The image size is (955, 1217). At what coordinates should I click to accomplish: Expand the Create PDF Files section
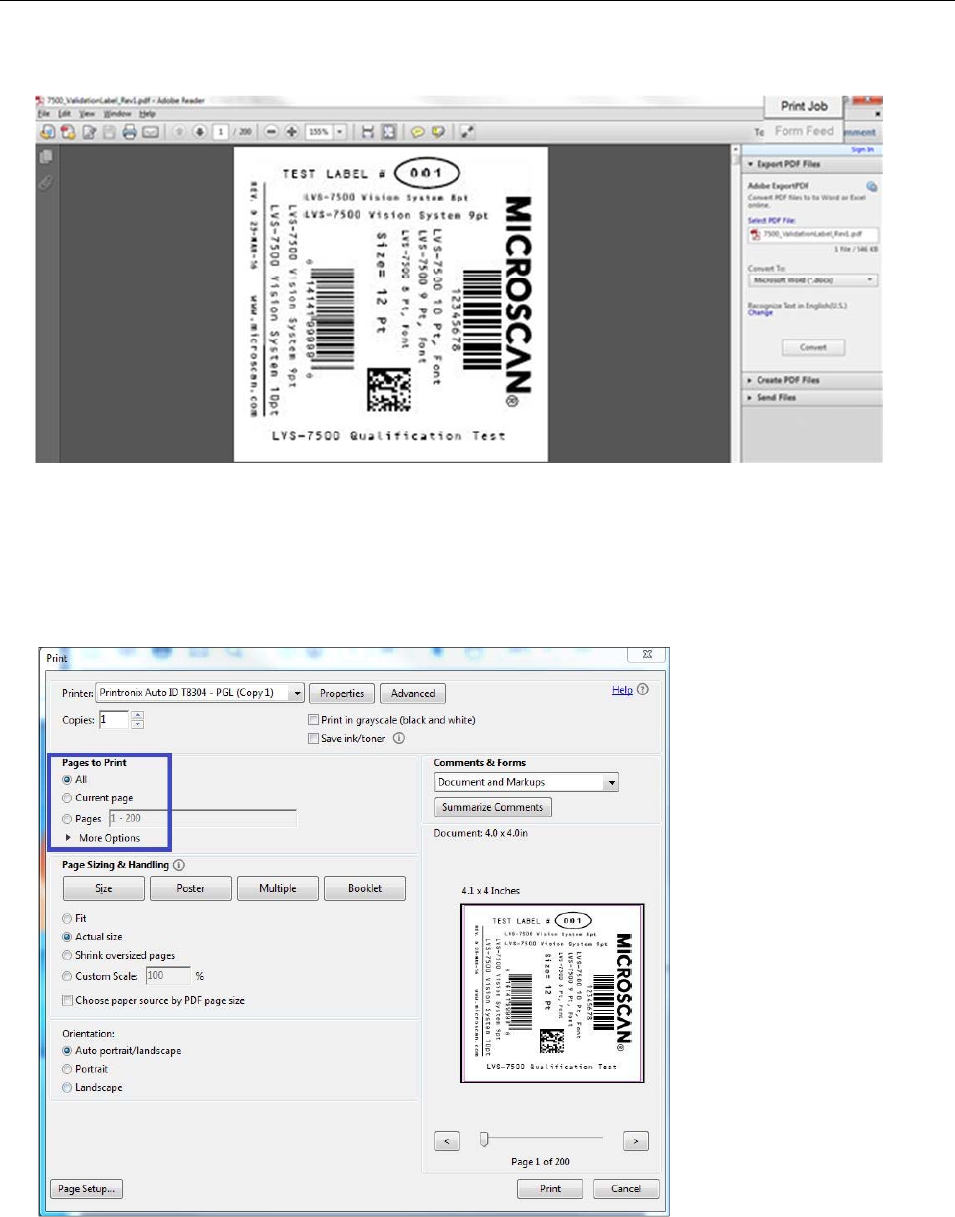click(x=810, y=381)
